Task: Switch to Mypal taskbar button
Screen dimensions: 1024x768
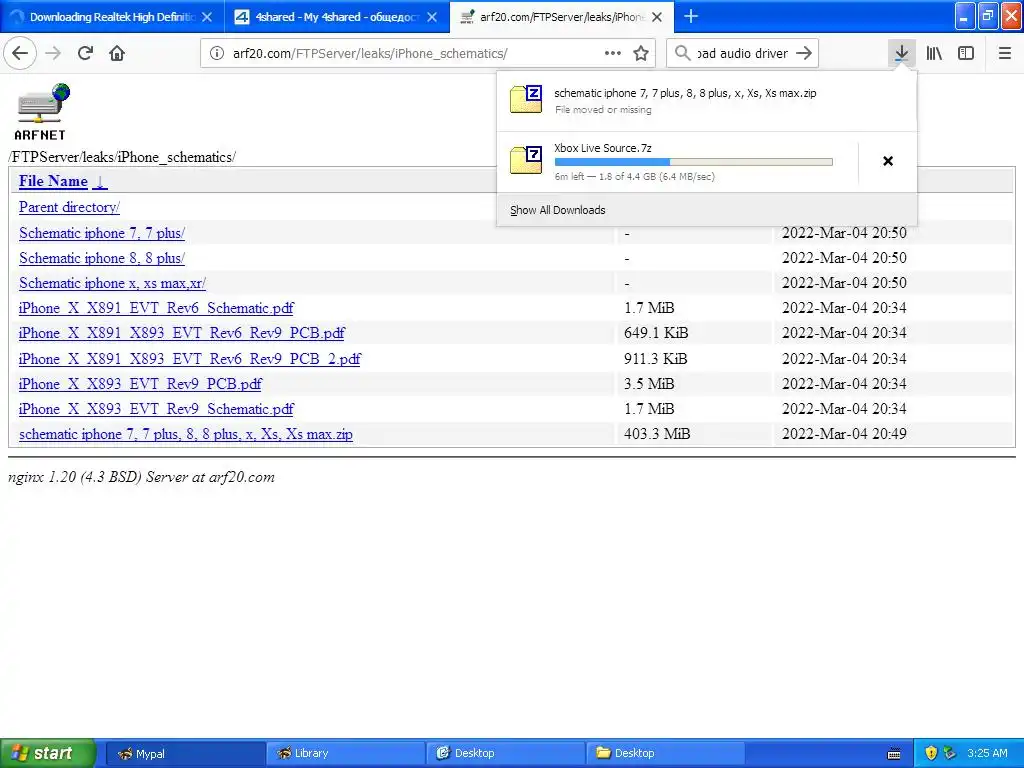Action: [185, 753]
